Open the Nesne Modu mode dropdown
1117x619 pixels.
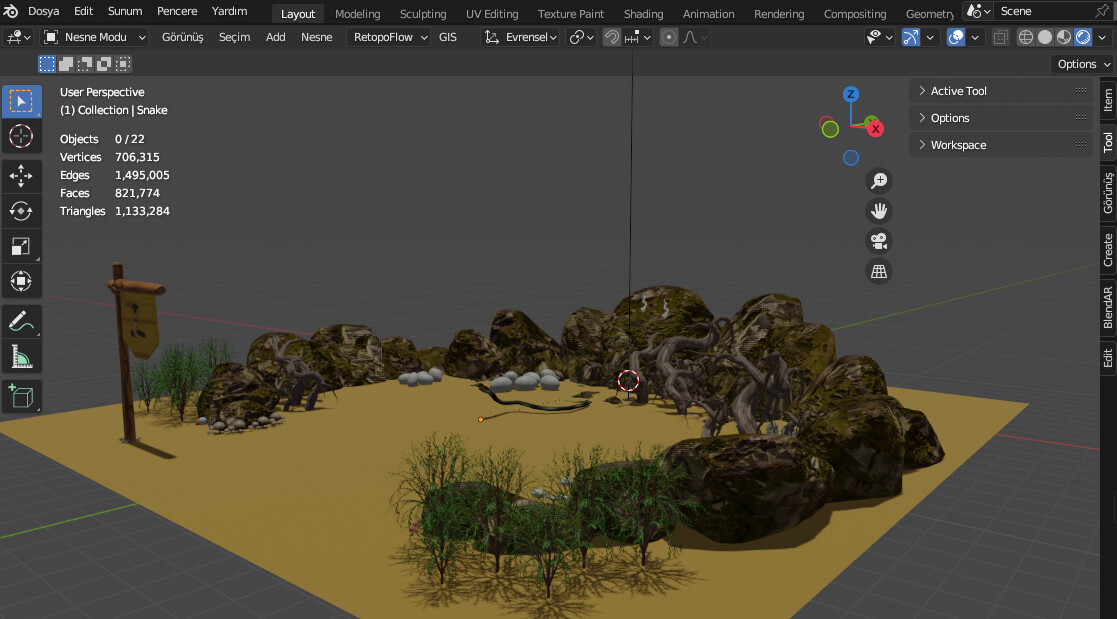(94, 36)
